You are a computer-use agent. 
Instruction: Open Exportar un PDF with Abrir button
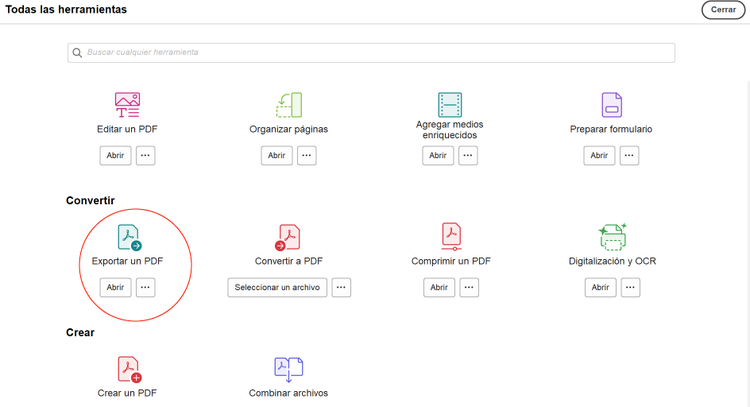click(115, 287)
